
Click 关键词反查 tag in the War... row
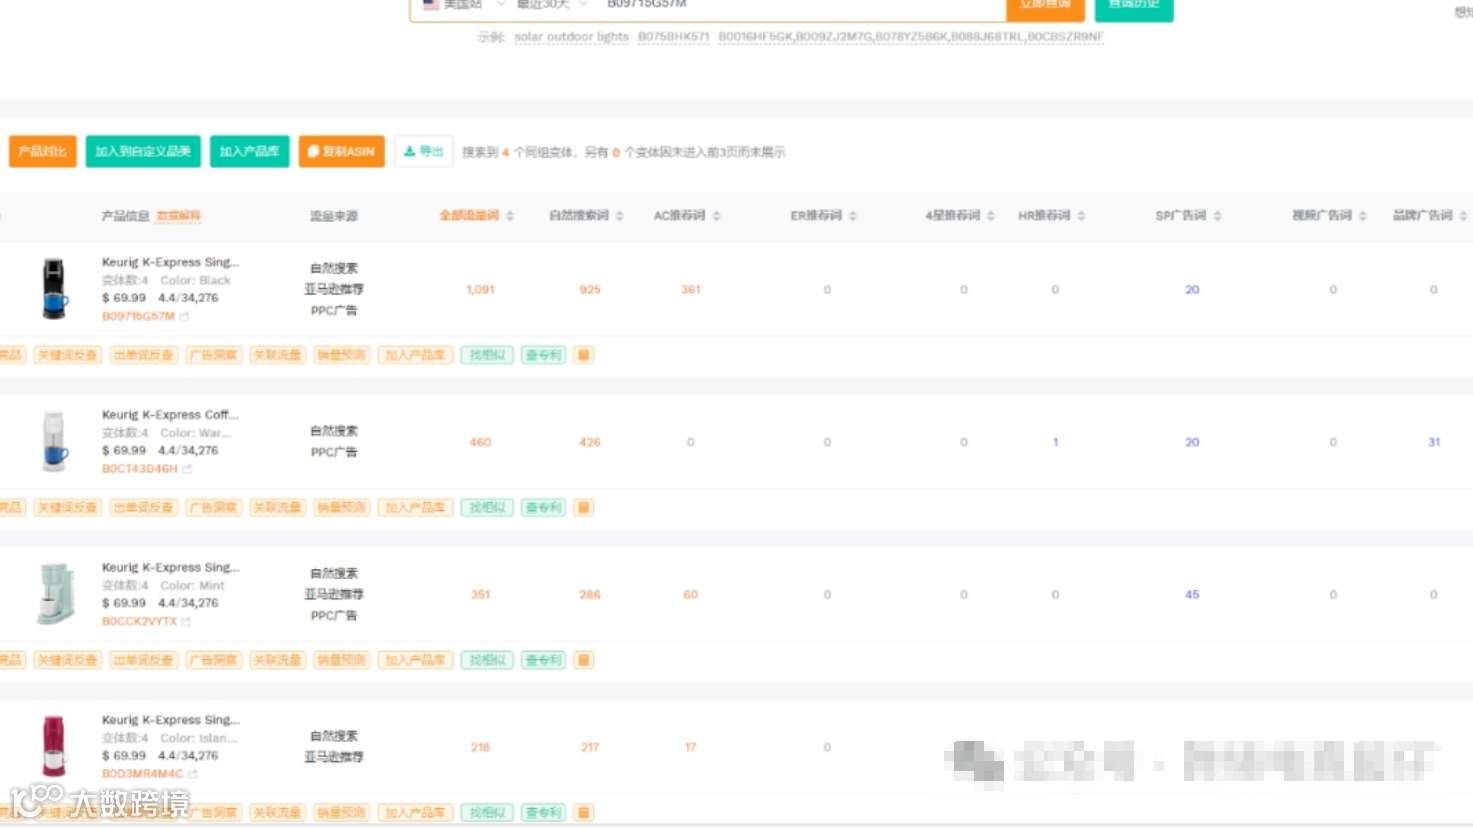point(67,508)
